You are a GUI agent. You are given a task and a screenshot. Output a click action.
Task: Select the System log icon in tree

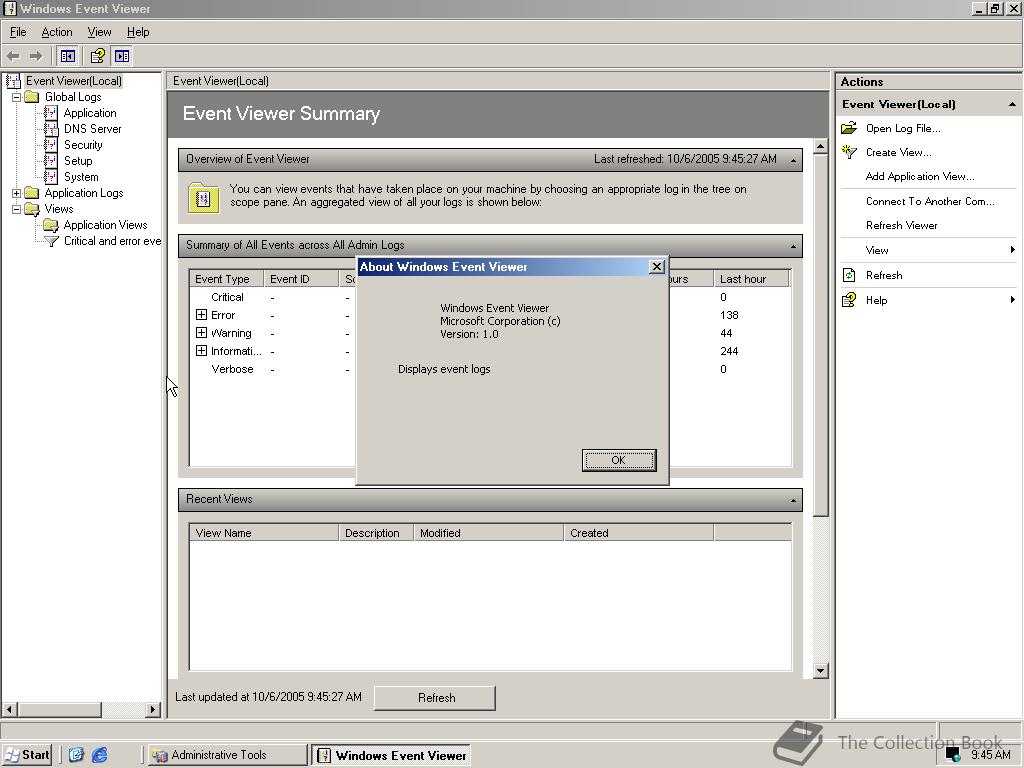click(x=51, y=177)
